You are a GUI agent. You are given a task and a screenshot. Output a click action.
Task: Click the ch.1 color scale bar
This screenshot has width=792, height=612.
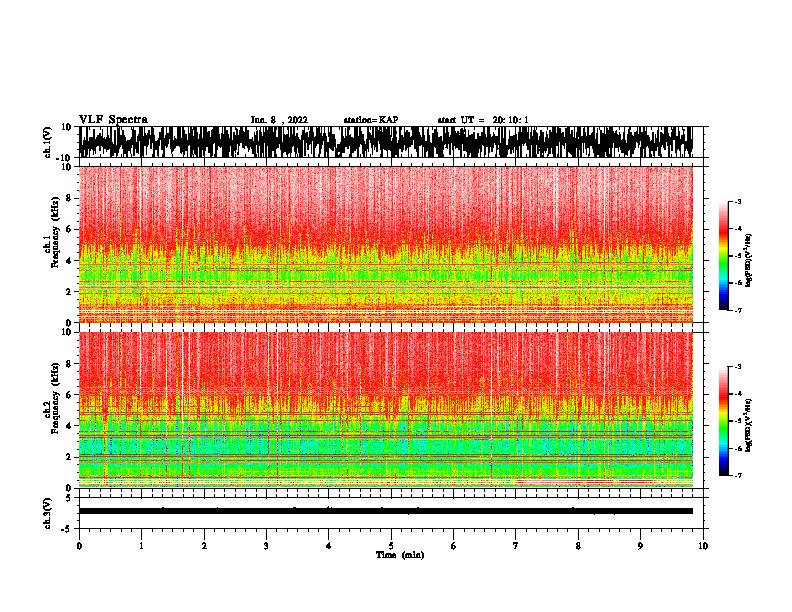click(x=724, y=256)
